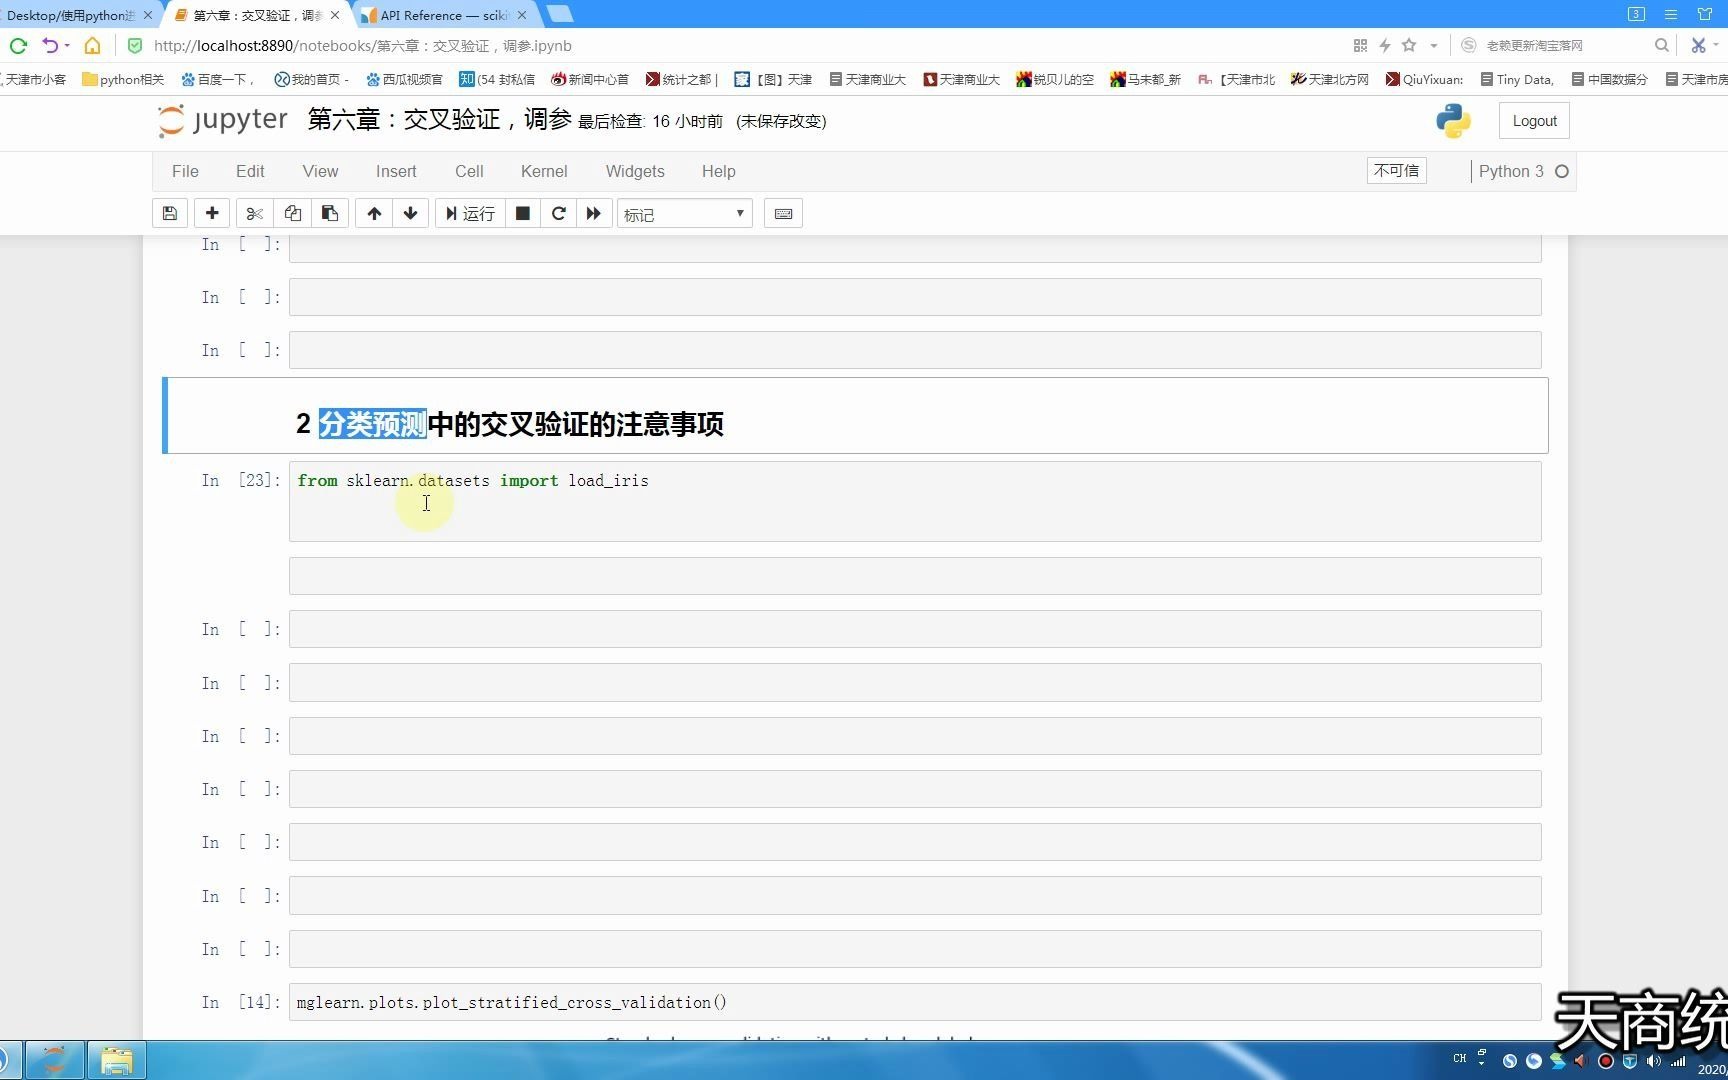Switch to Desktop/使用python browser tab

[70, 15]
